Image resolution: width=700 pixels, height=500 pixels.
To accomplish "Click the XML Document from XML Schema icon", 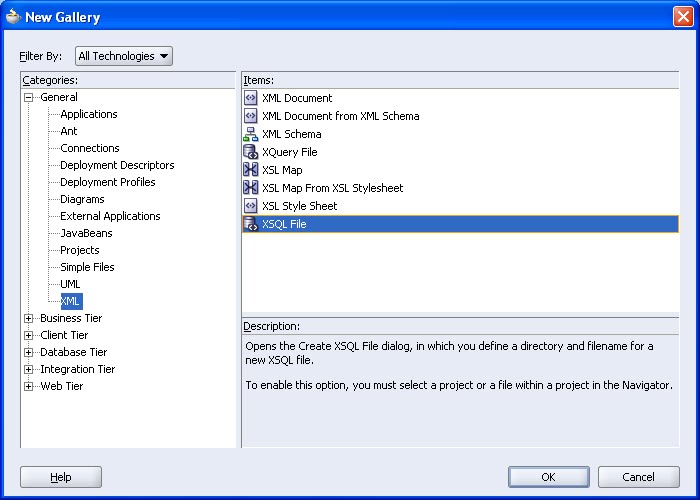I will (x=250, y=116).
